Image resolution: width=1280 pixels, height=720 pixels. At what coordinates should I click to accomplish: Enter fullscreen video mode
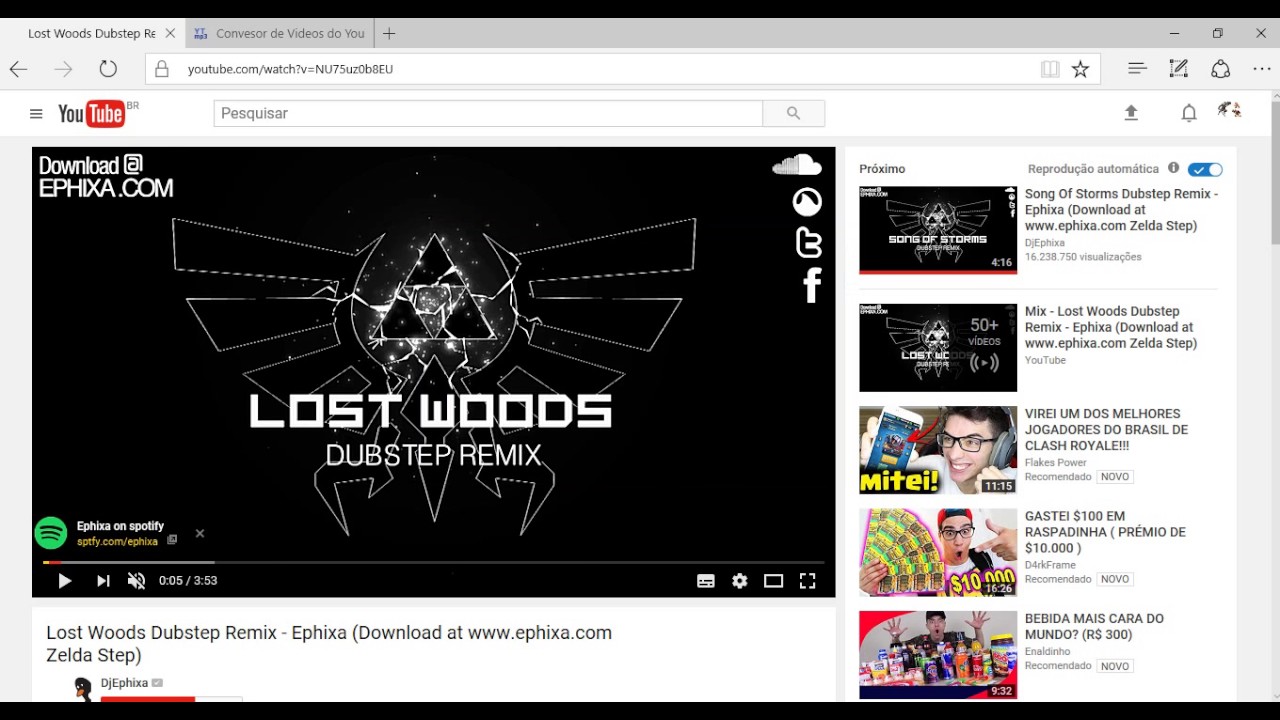pyautogui.click(x=808, y=581)
